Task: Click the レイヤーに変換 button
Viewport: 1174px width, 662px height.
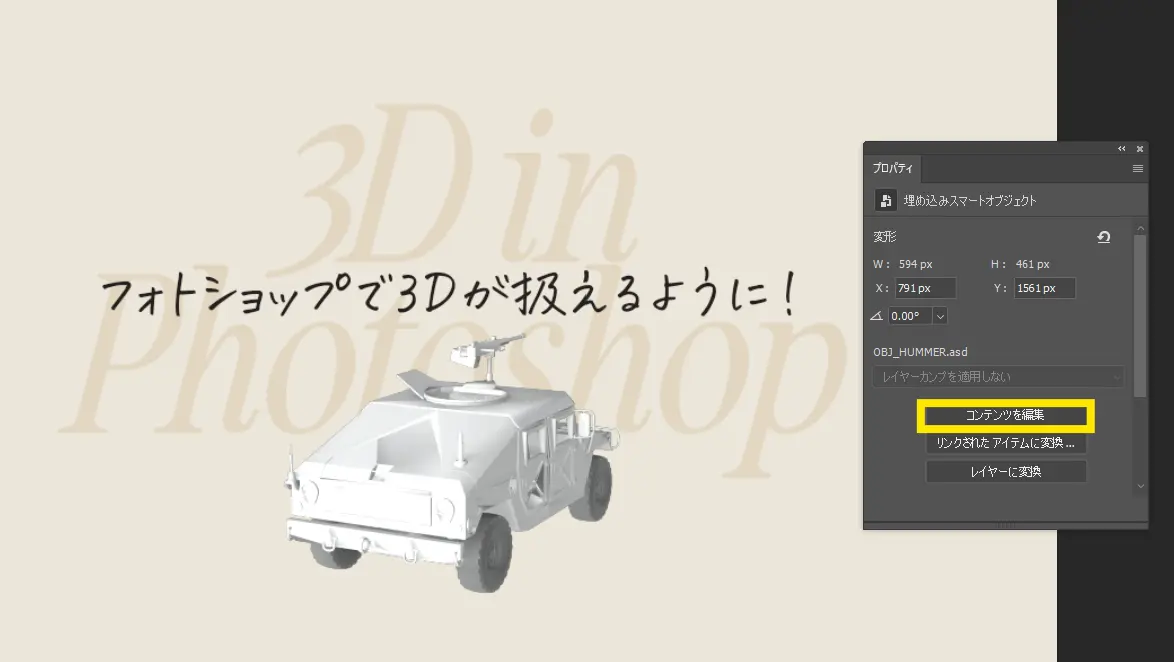Action: 1006,472
